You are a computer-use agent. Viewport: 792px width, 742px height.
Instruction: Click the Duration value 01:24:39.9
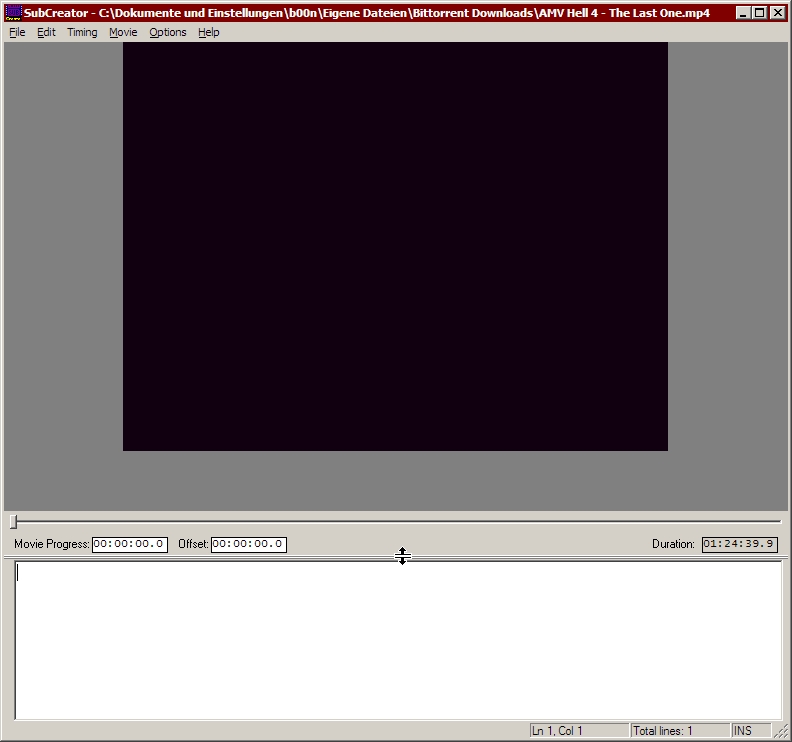[x=739, y=545]
